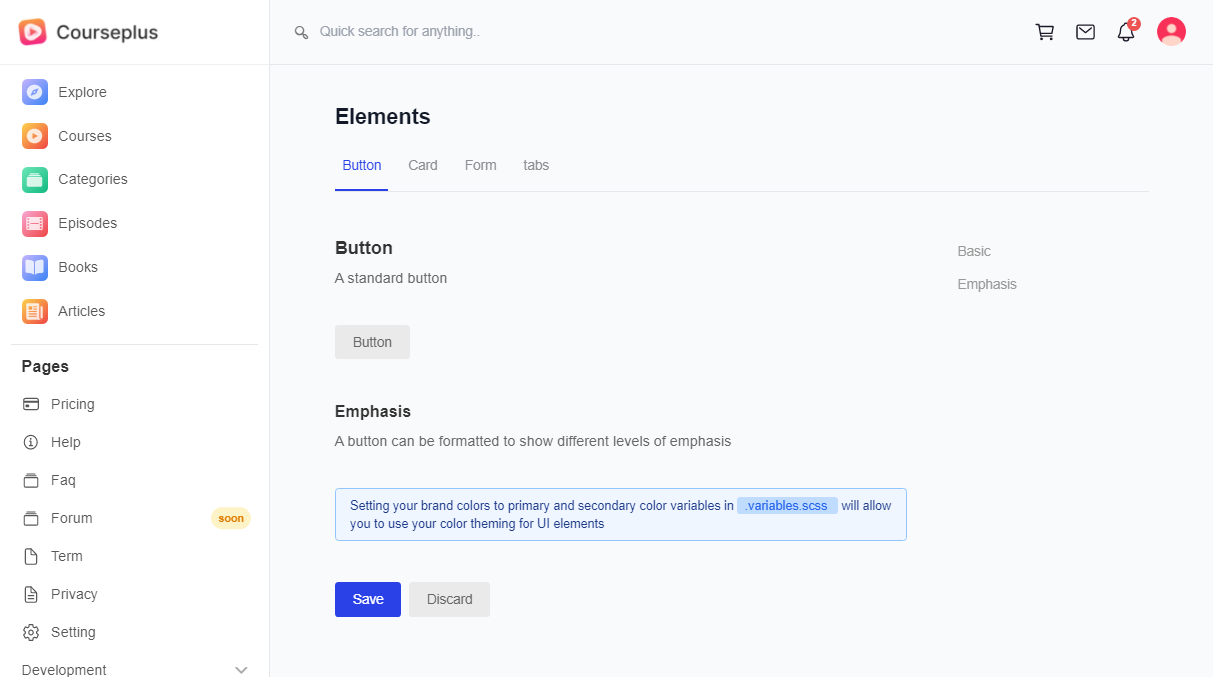Switch to the Card tab
Screen dimensions: 1213x677
pos(423,165)
